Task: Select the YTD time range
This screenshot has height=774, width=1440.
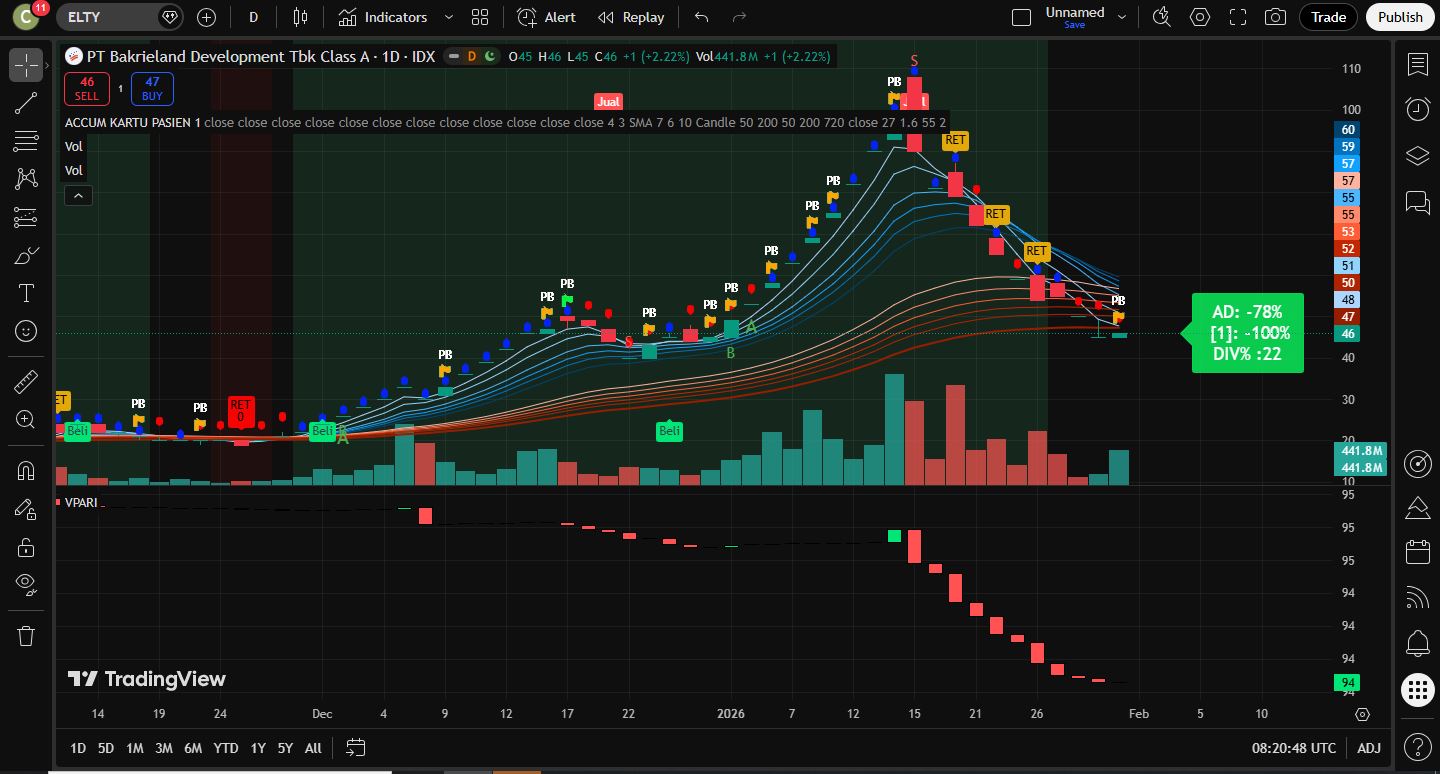Action: (x=226, y=748)
